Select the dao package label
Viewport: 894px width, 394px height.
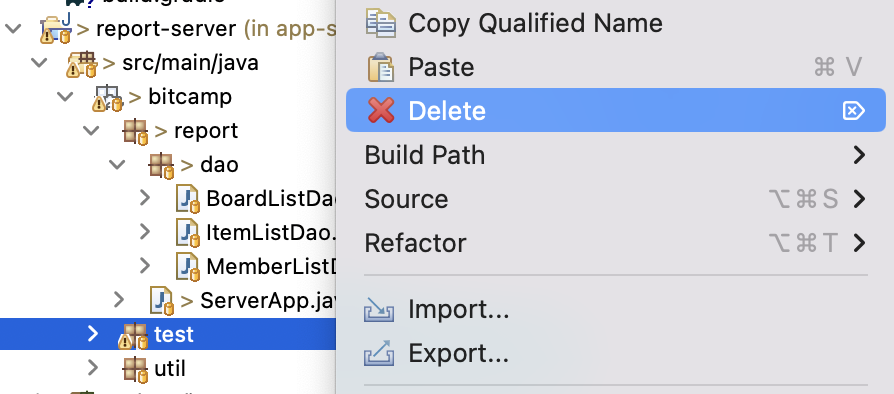[x=220, y=165]
